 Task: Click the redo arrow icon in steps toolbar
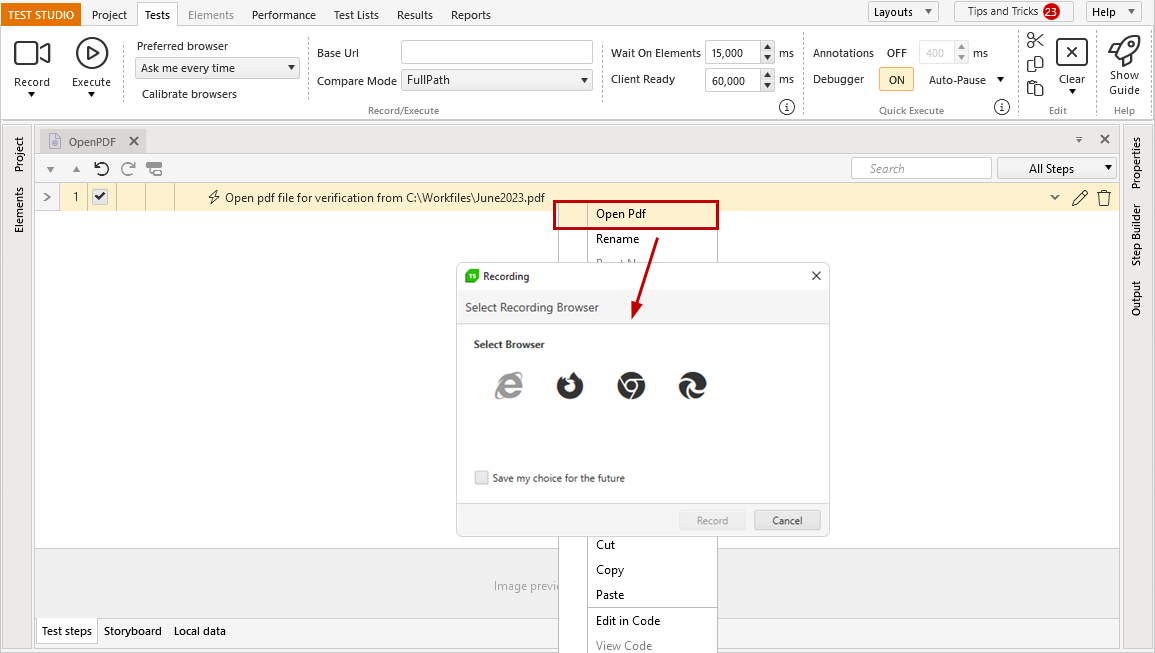tap(128, 169)
